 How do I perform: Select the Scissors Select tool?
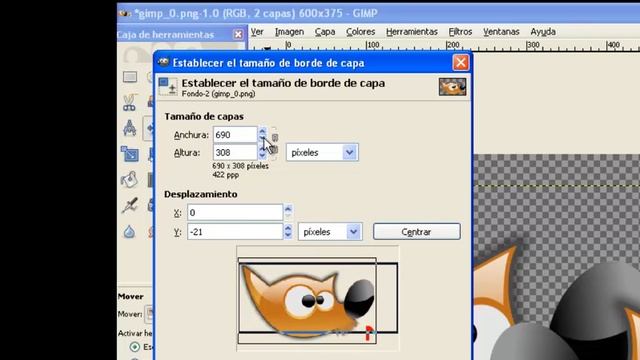tap(129, 102)
